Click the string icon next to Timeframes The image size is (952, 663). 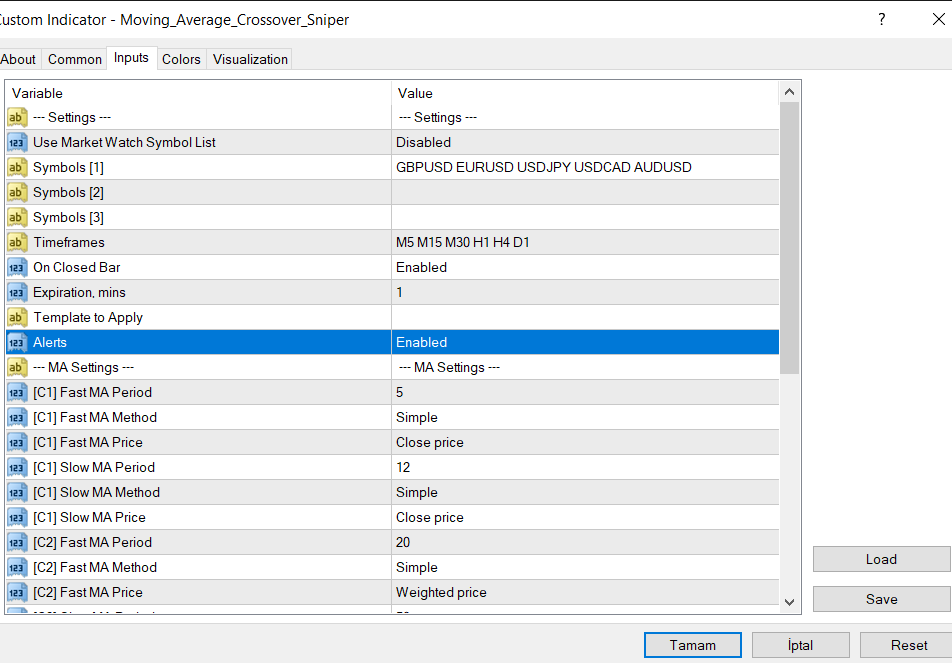(x=17, y=242)
